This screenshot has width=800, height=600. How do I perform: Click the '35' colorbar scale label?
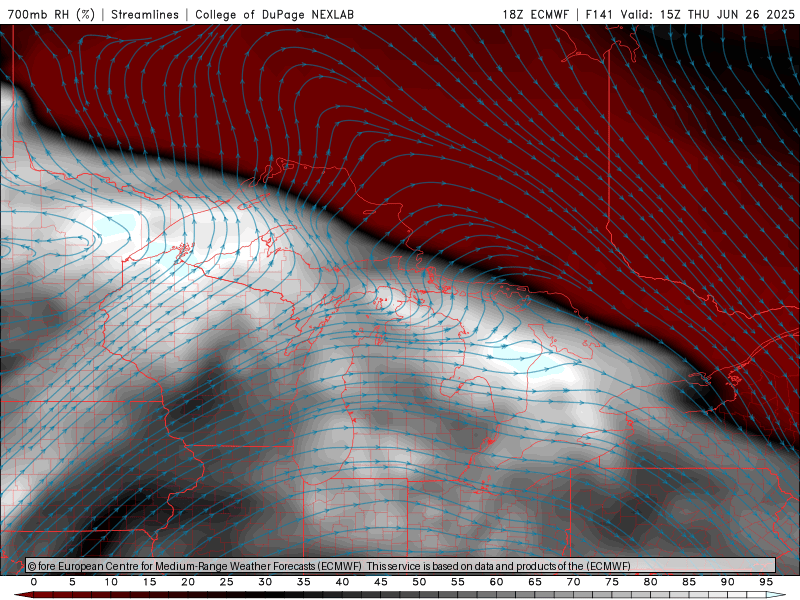click(304, 582)
